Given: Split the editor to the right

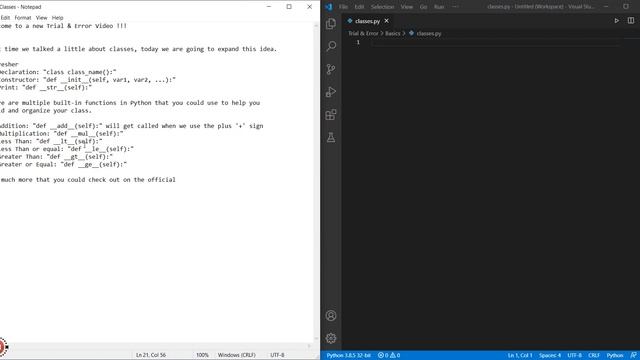Looking at the screenshot, I should (631, 21).
